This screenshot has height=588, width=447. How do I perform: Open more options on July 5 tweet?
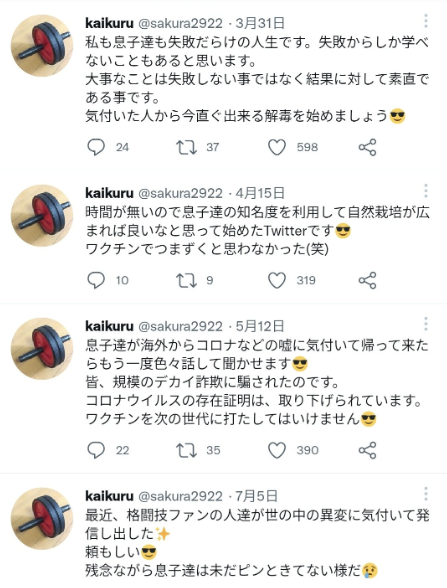(x=426, y=494)
